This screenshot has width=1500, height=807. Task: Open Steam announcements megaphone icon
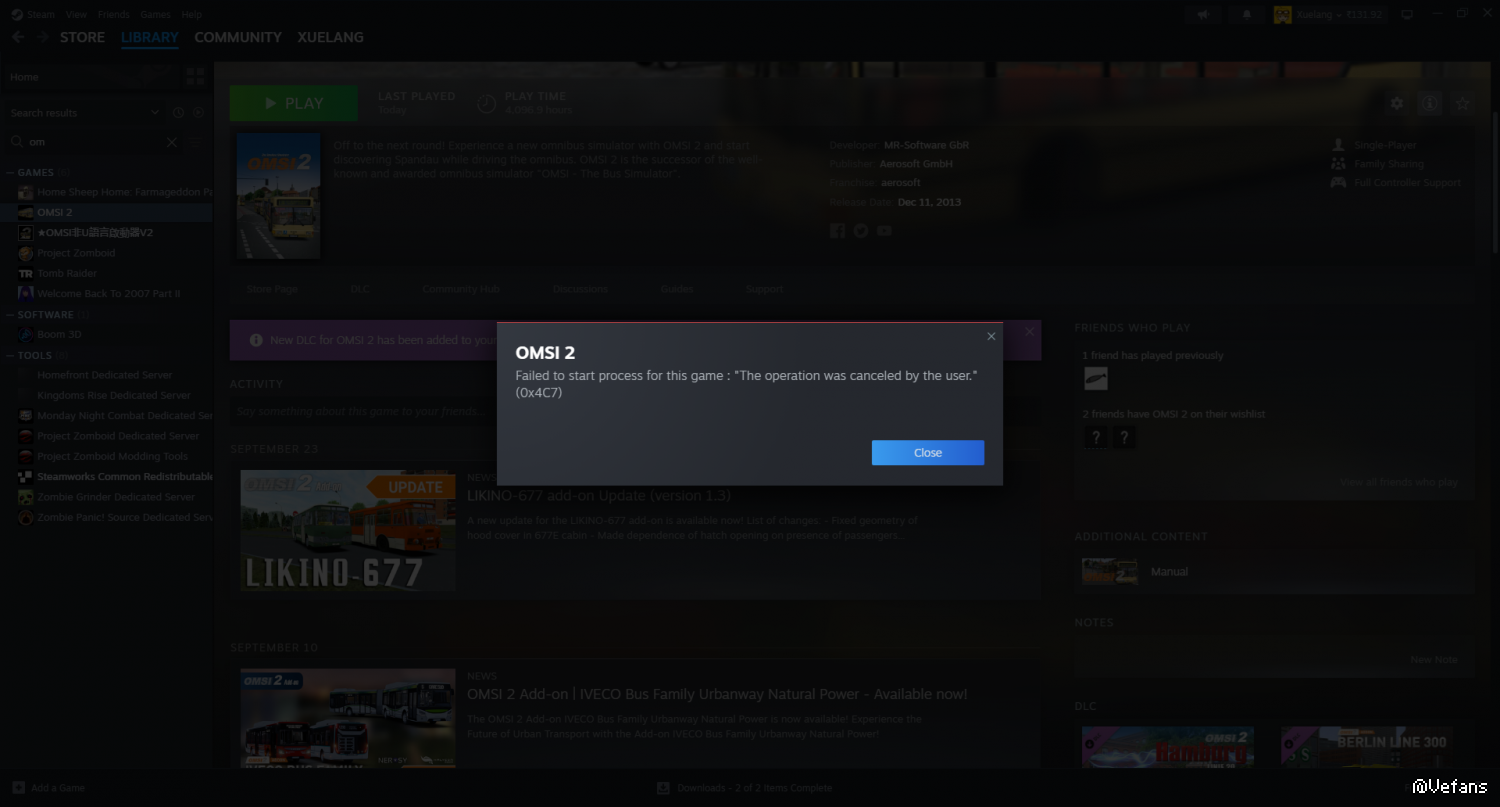[1204, 15]
